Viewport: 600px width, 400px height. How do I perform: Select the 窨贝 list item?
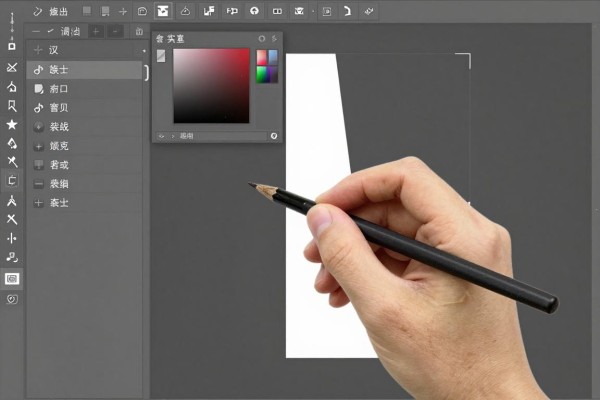84,108
